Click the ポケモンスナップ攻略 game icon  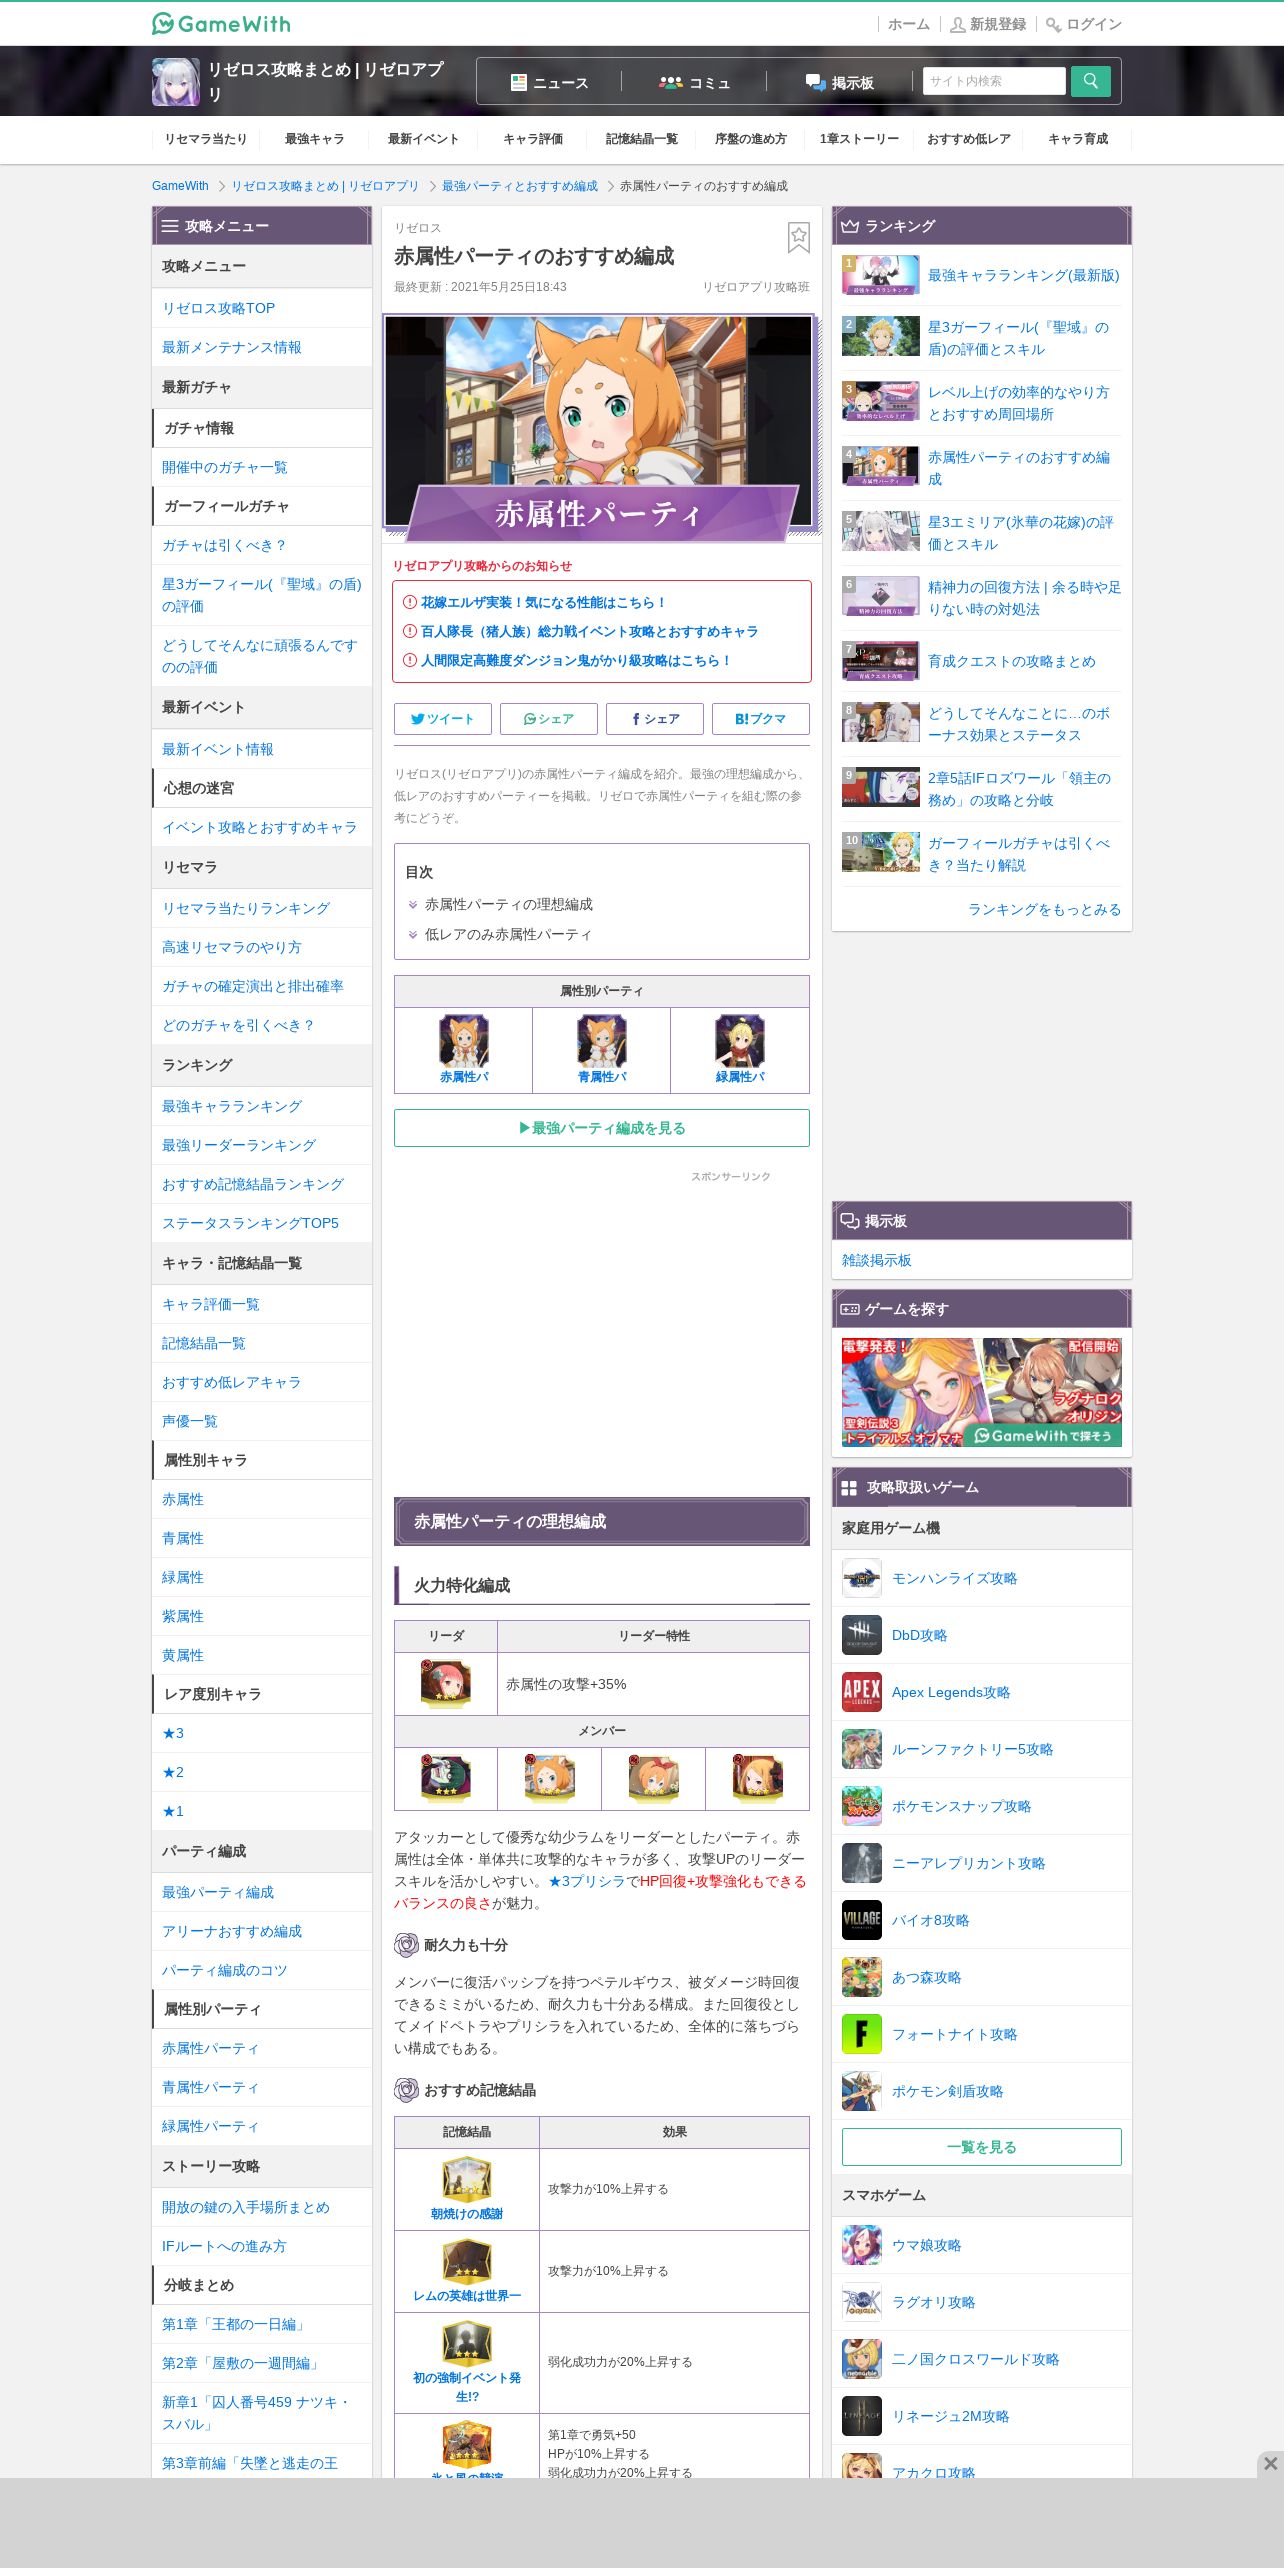[x=862, y=1806]
